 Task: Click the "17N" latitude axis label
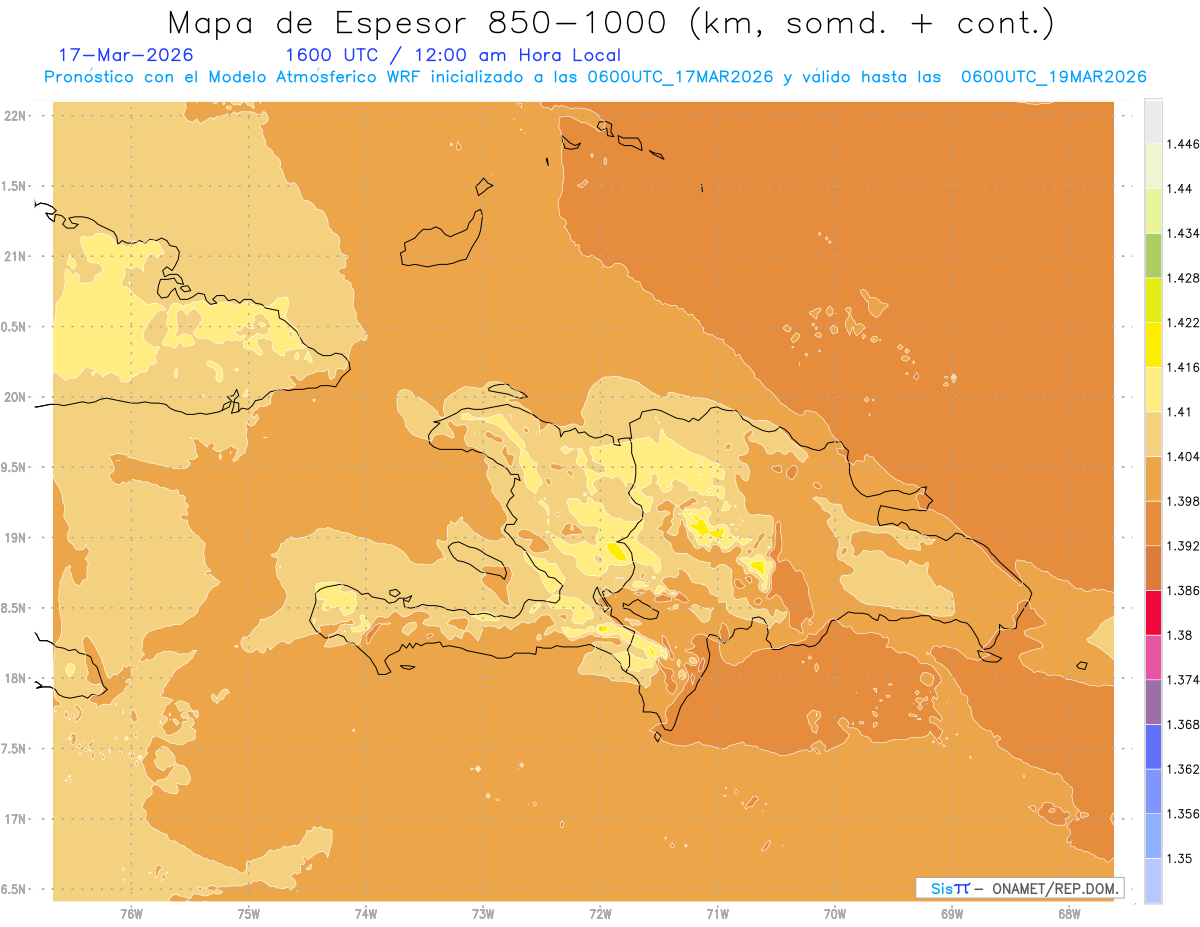point(17,819)
